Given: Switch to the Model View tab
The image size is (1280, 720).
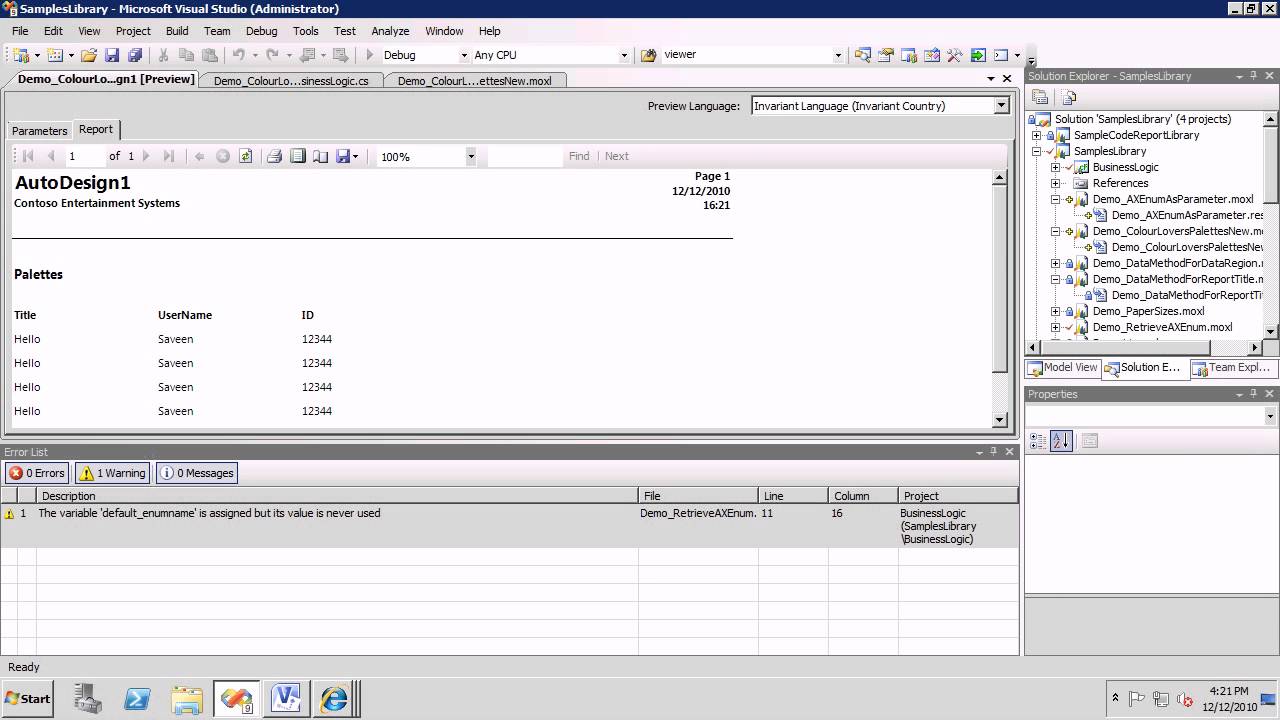Looking at the screenshot, I should (1063, 368).
